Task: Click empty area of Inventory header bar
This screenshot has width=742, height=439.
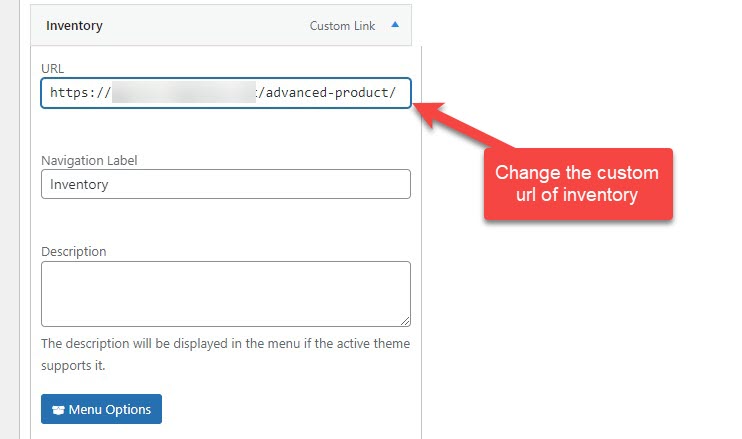Action: pyautogui.click(x=206, y=26)
